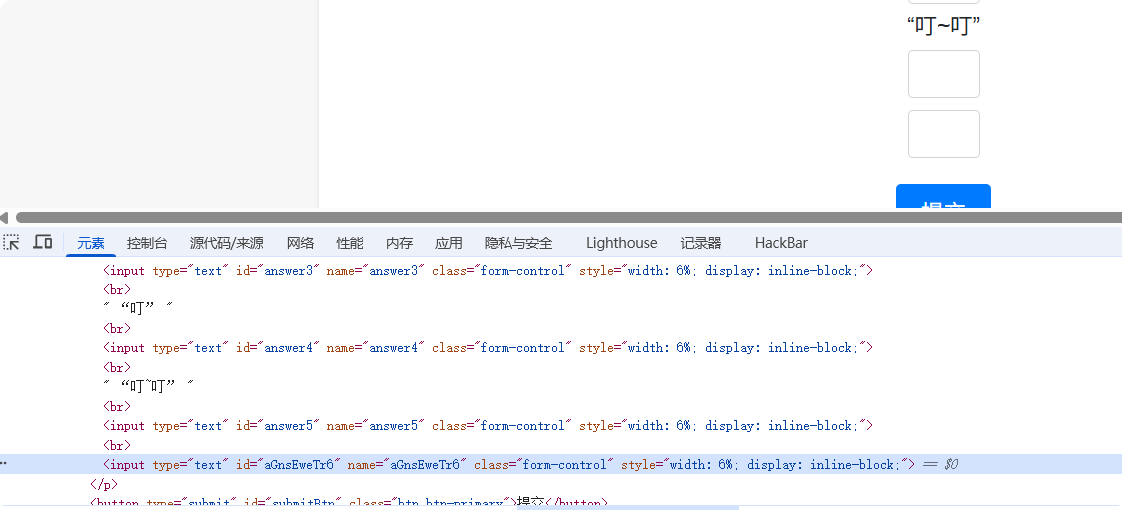This screenshot has width=1122, height=510.
Task: Open the 源代码/来源 tab
Action: (227, 243)
